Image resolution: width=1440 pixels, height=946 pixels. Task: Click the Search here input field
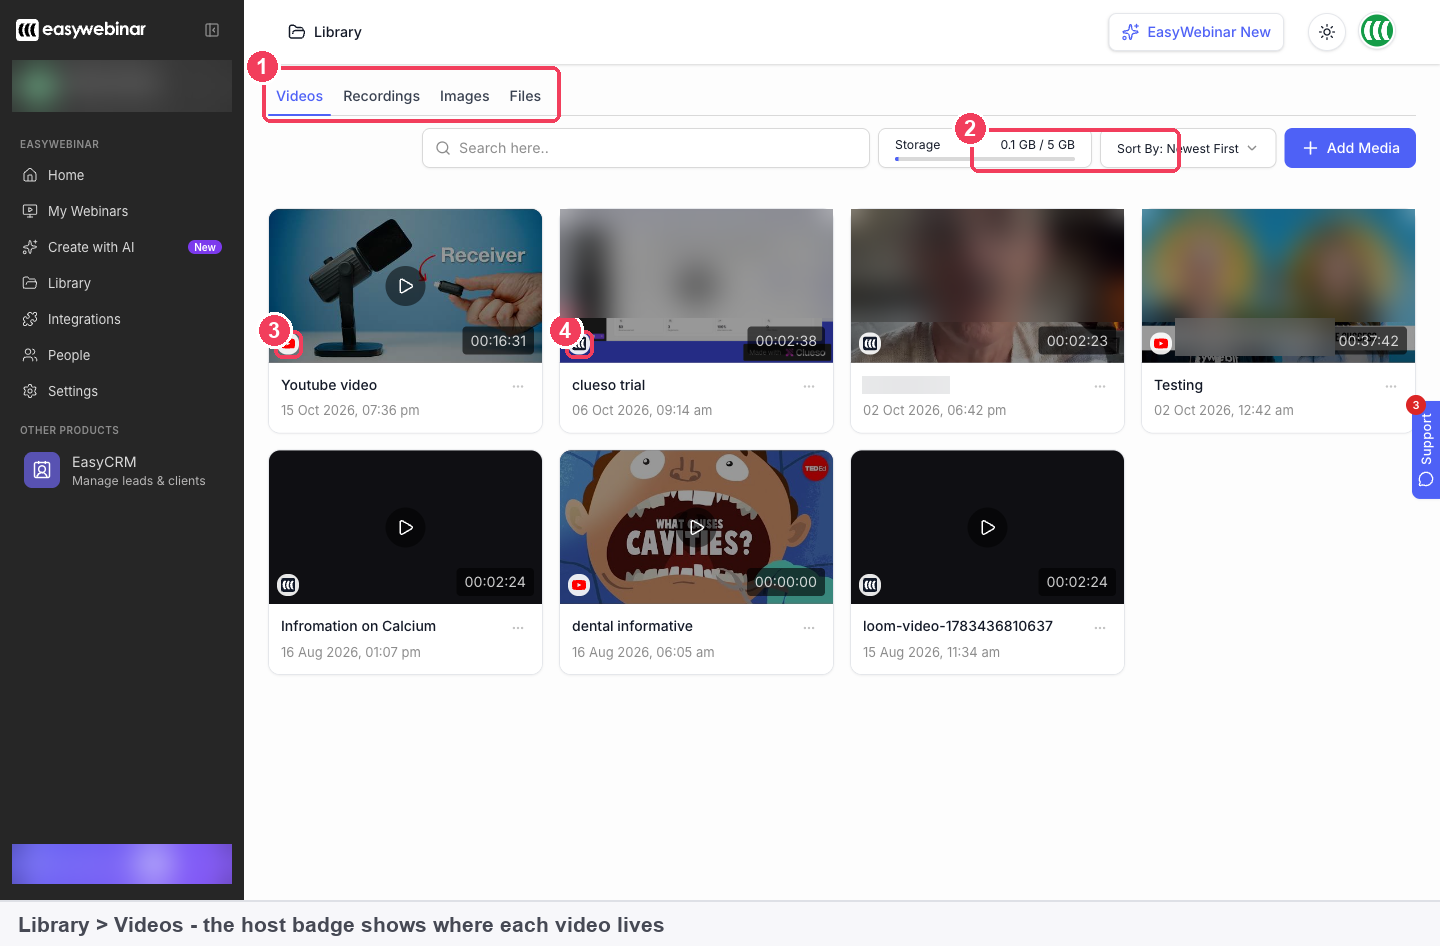(646, 148)
